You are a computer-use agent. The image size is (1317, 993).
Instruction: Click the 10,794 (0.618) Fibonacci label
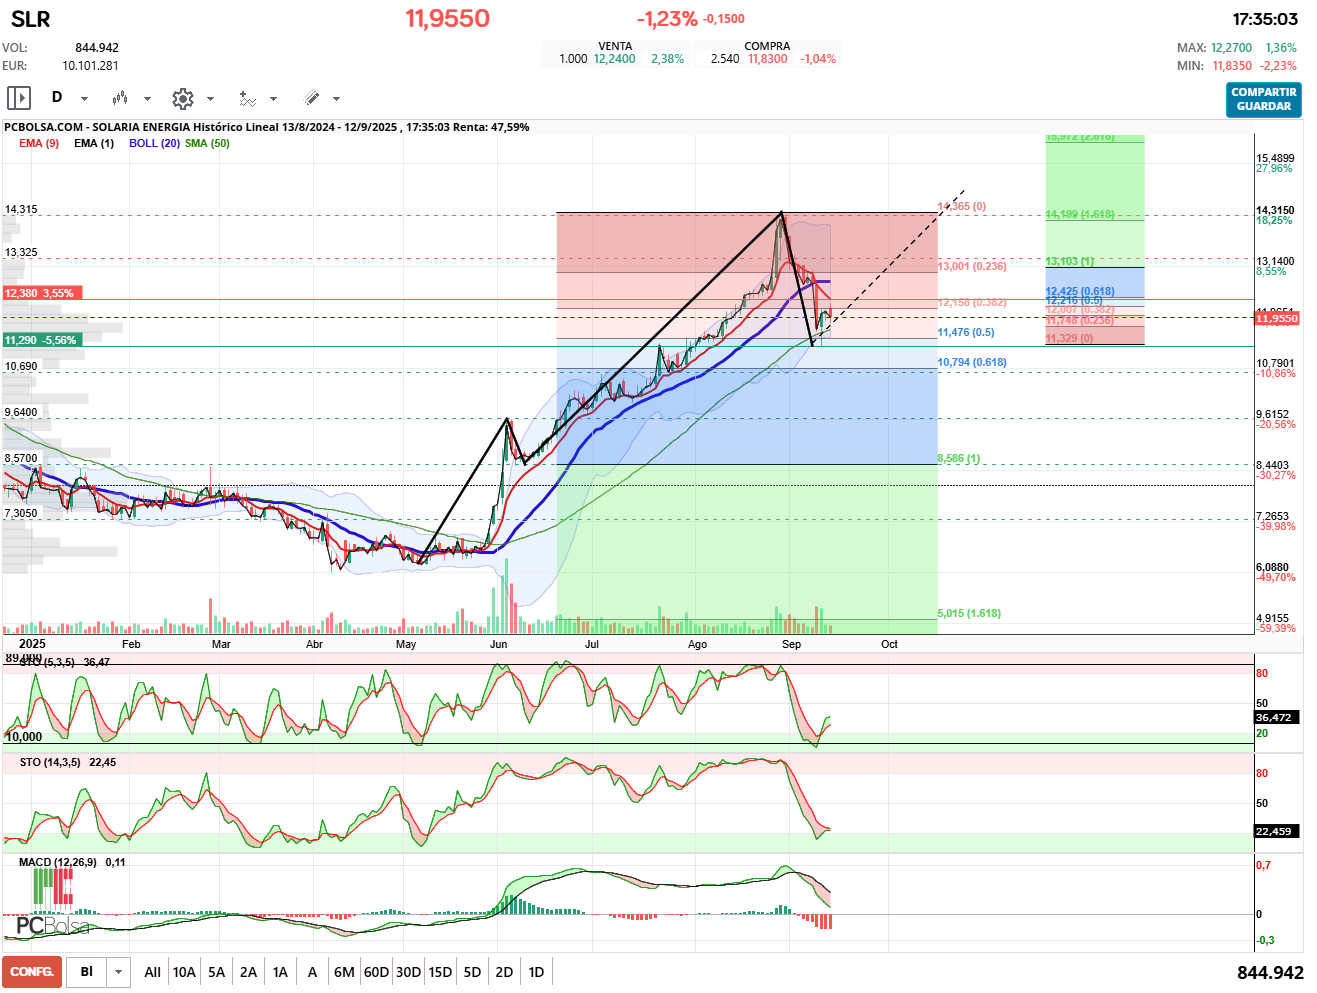(x=972, y=362)
